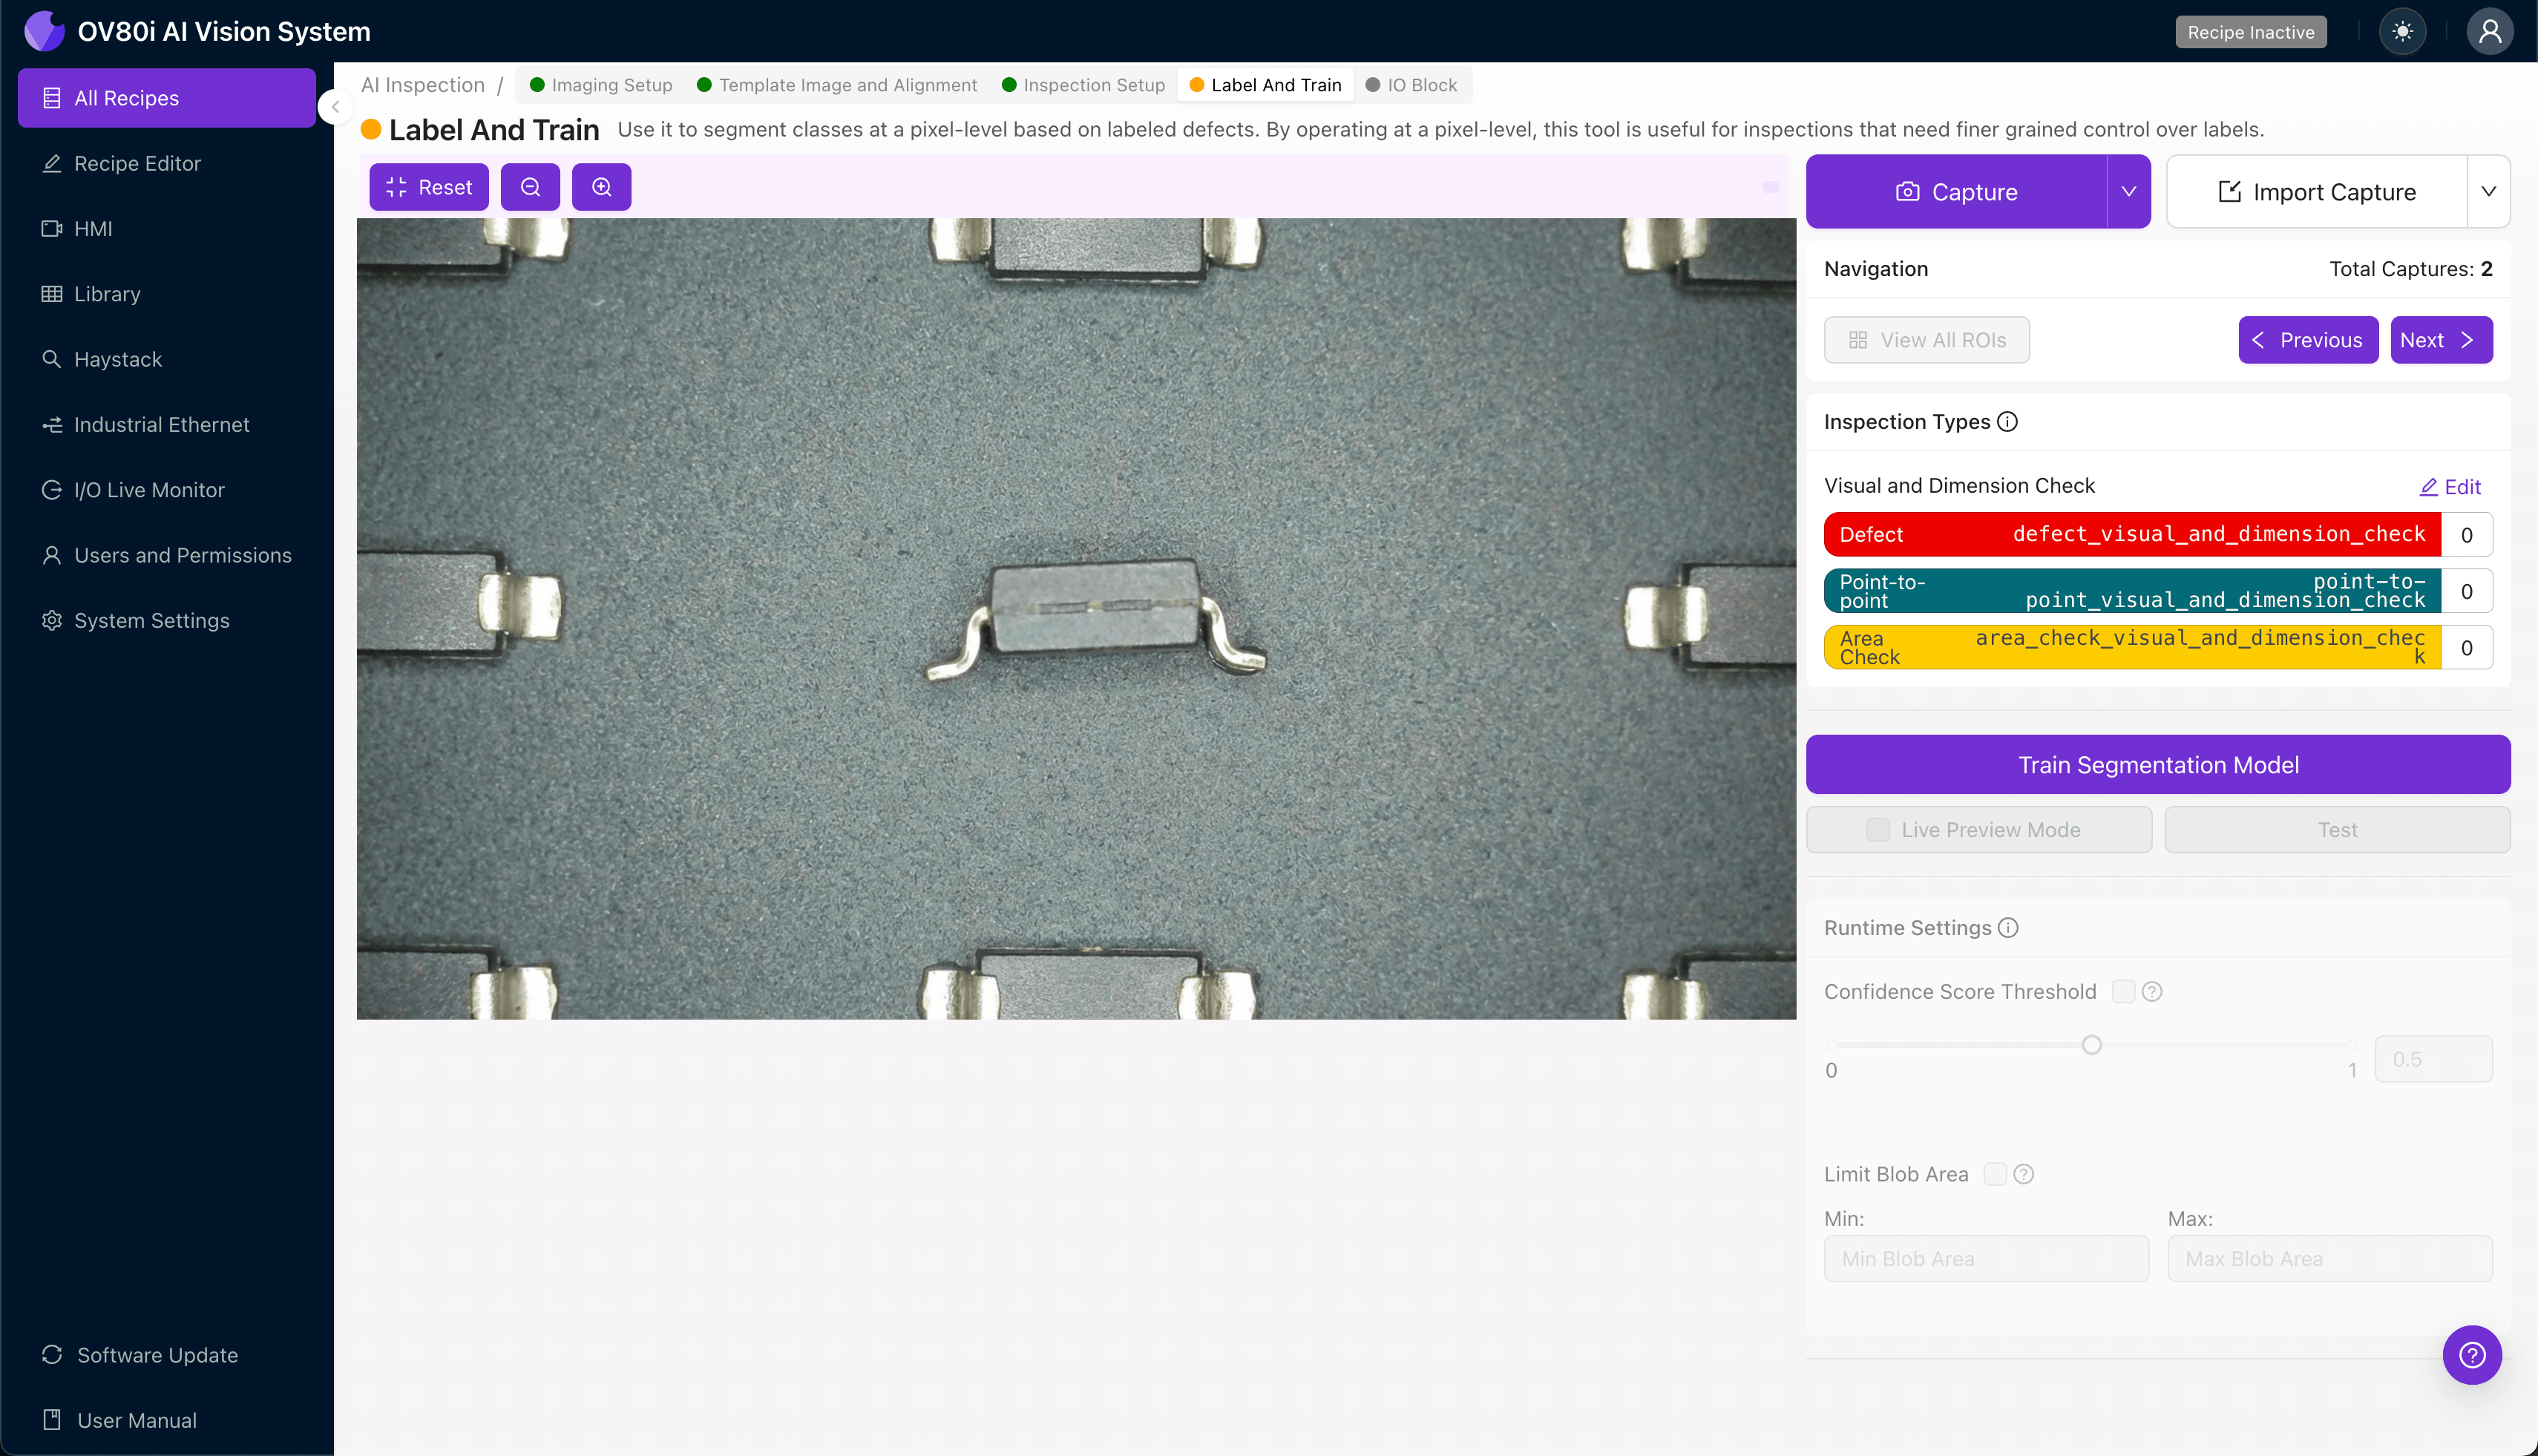This screenshot has width=2538, height=1456.
Task: Collapse the left sidebar with arrow
Action: click(x=336, y=107)
